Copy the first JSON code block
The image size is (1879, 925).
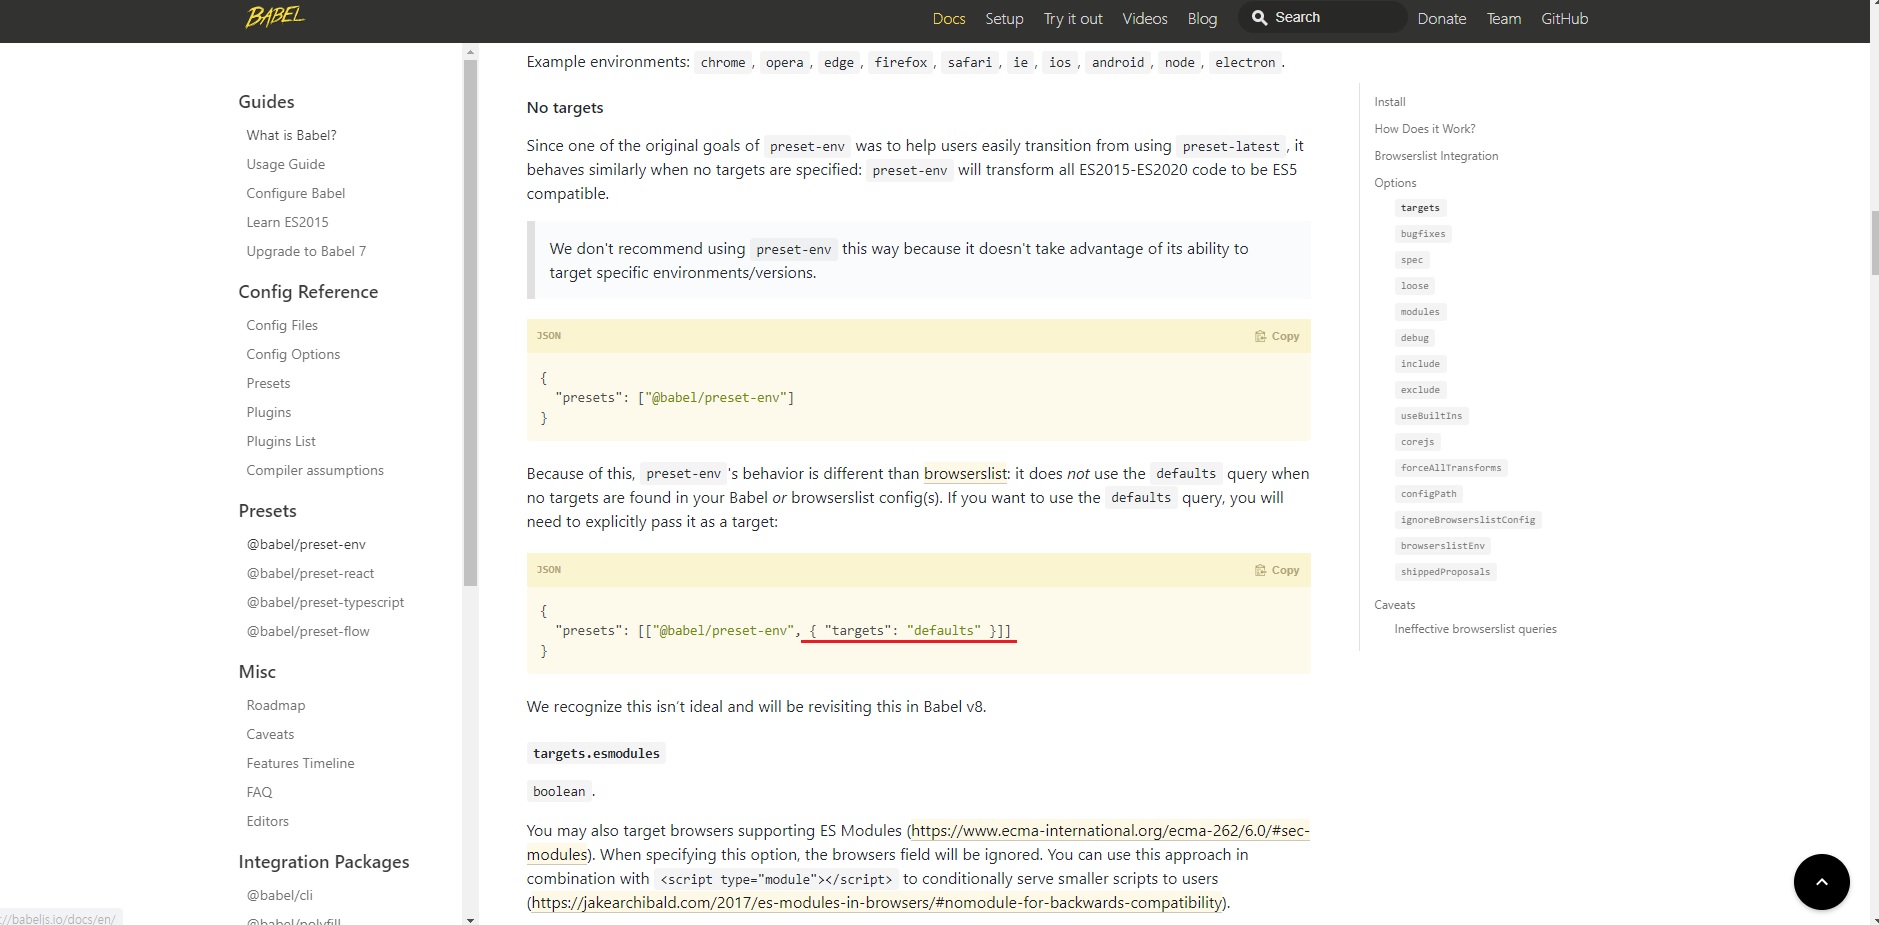point(1277,336)
